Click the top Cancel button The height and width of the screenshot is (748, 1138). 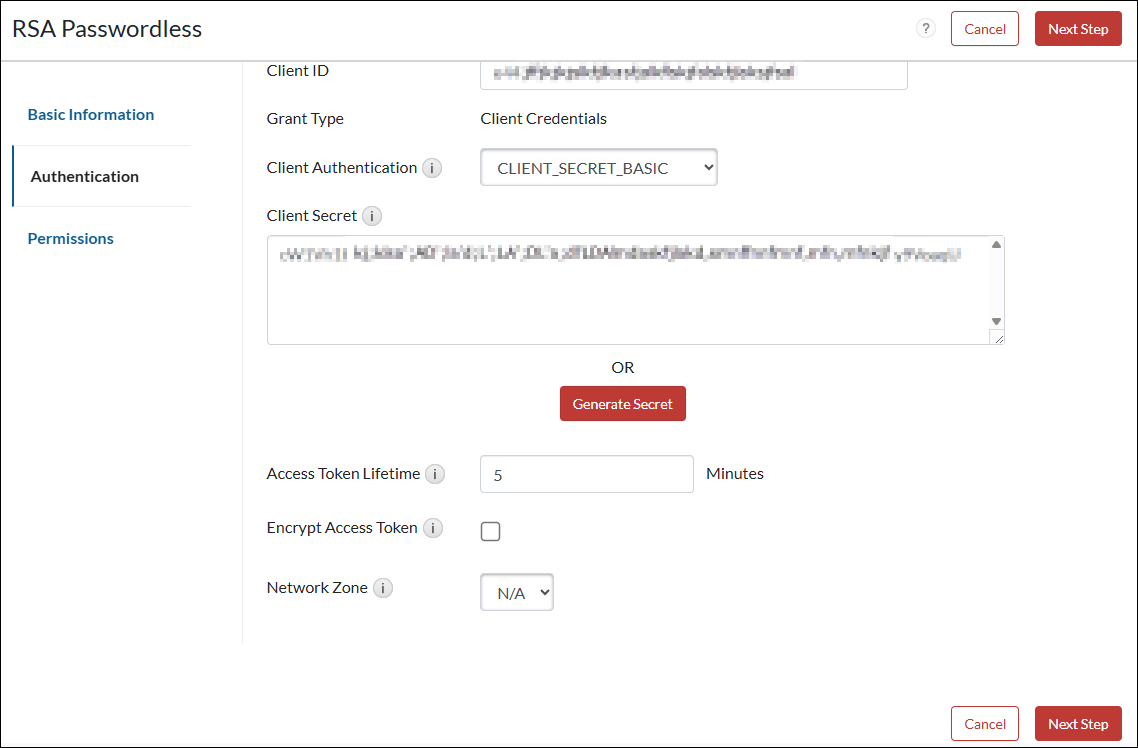(x=985, y=29)
